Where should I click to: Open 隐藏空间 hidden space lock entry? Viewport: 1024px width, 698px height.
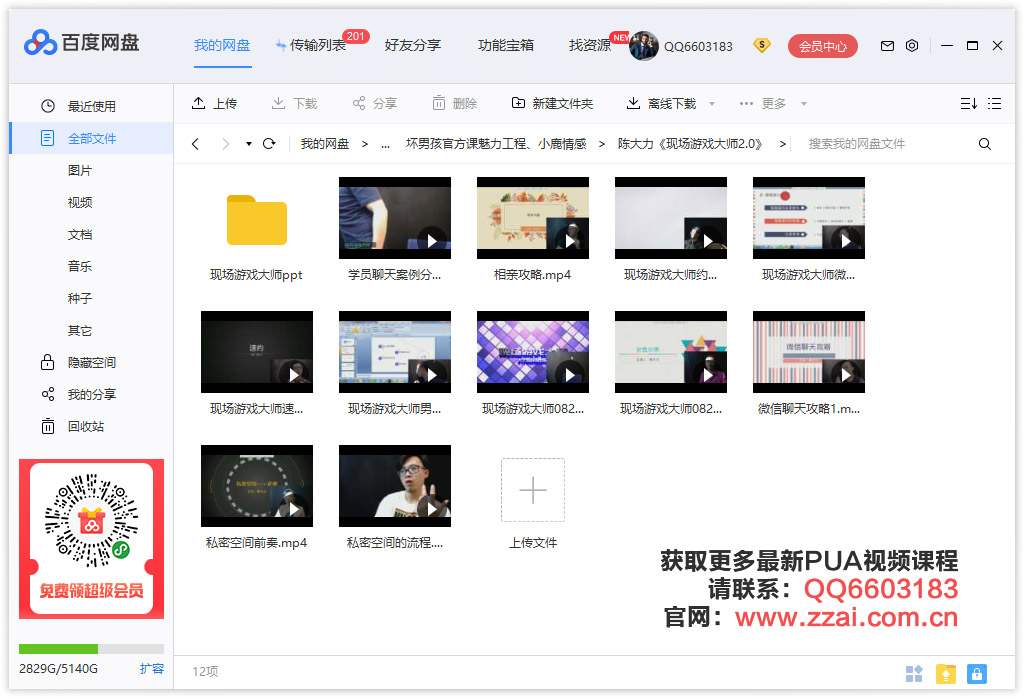(91, 362)
